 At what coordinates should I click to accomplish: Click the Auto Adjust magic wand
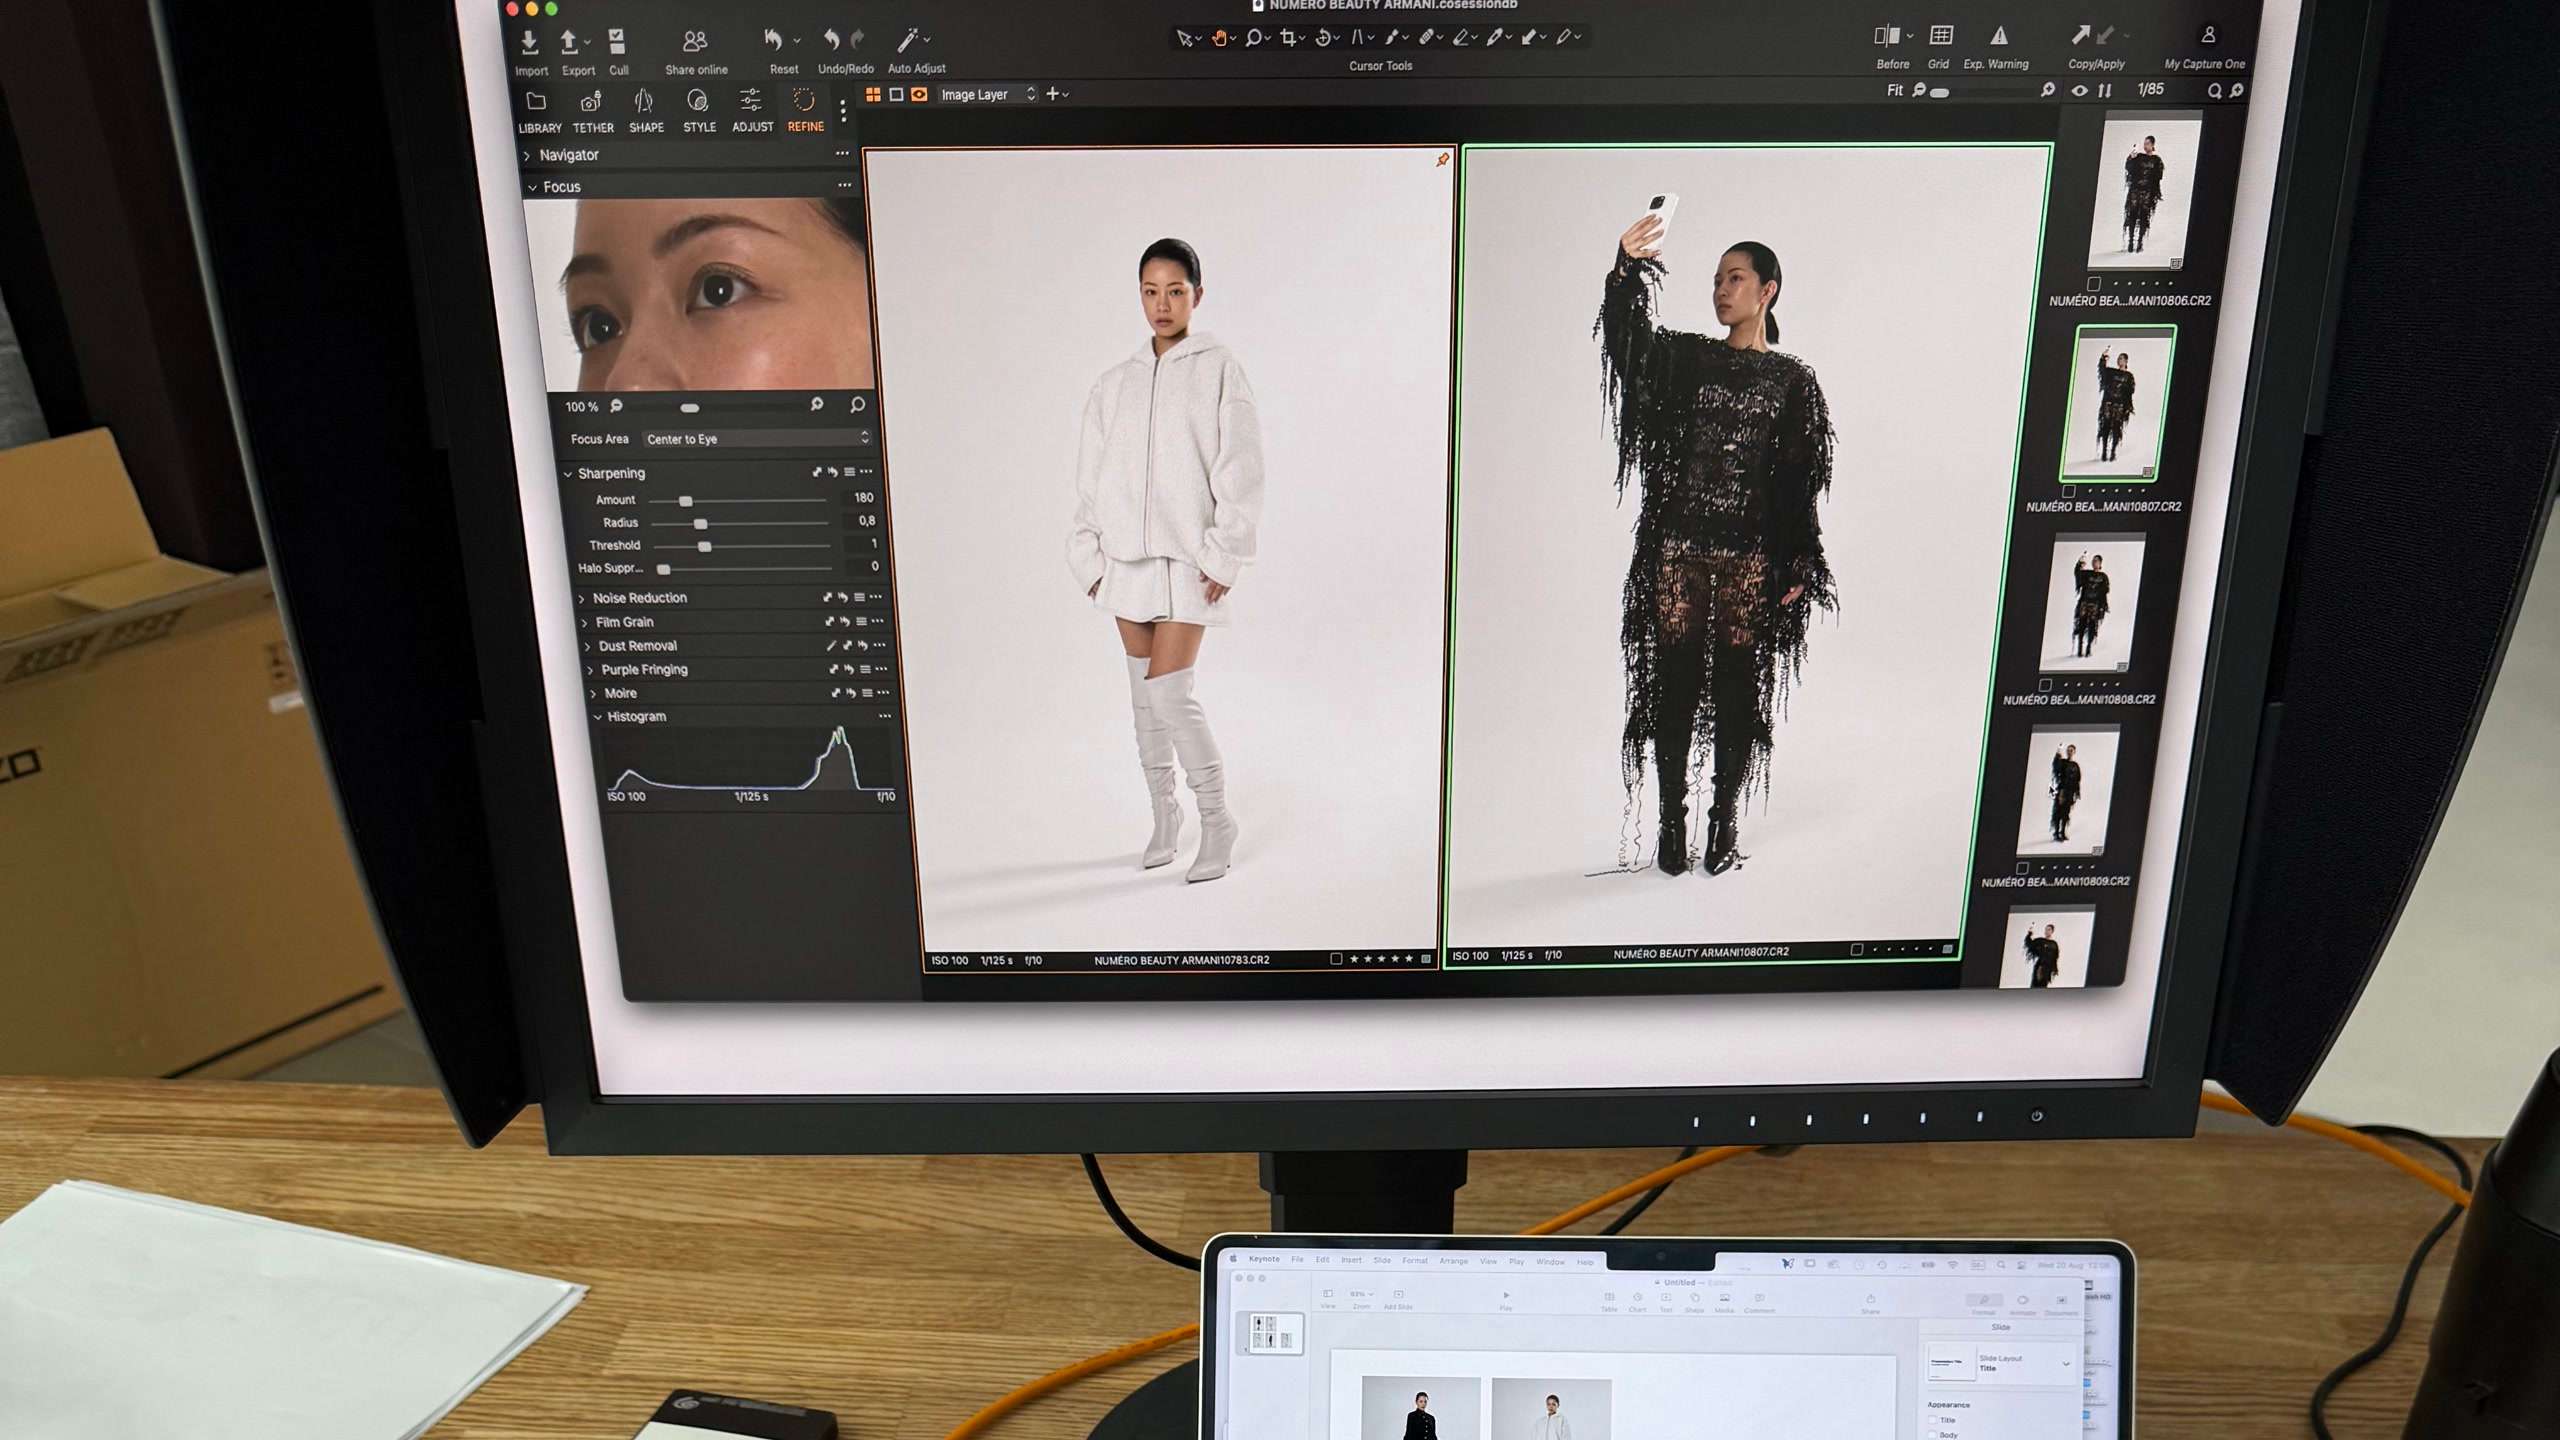click(907, 39)
